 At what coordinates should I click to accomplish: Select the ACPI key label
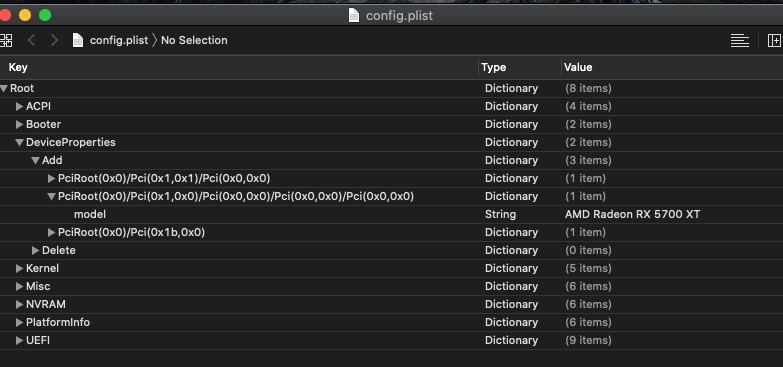38,106
